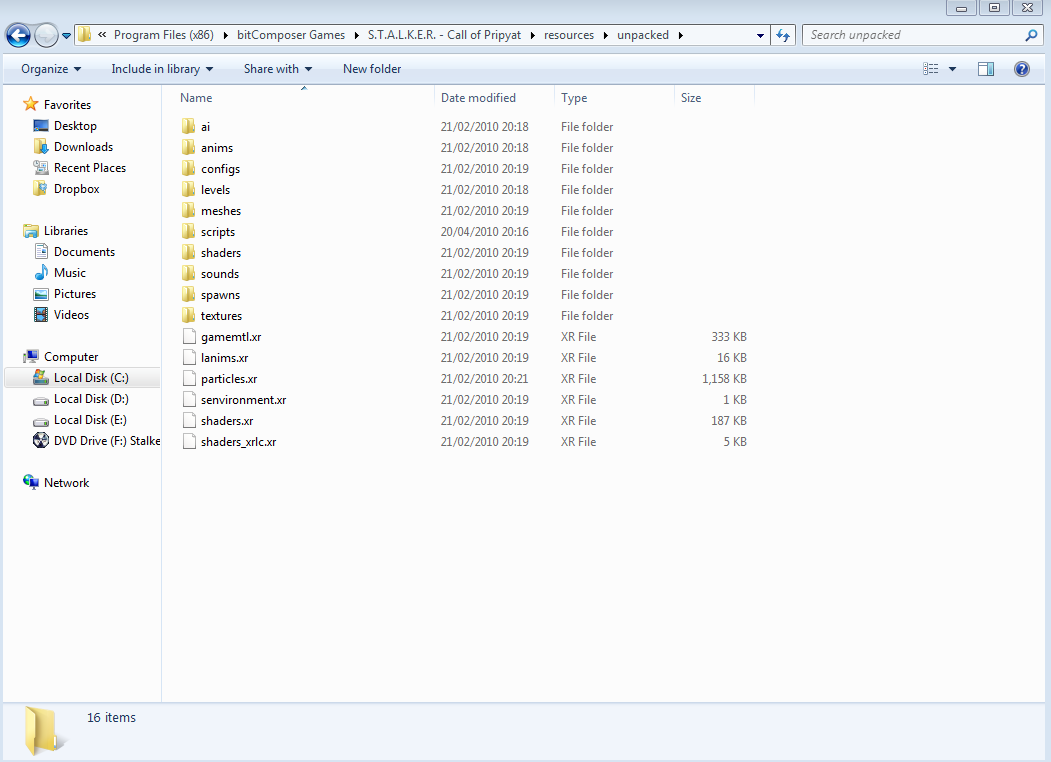Select lanims.xr file icon
1051x762 pixels.
pos(189,357)
